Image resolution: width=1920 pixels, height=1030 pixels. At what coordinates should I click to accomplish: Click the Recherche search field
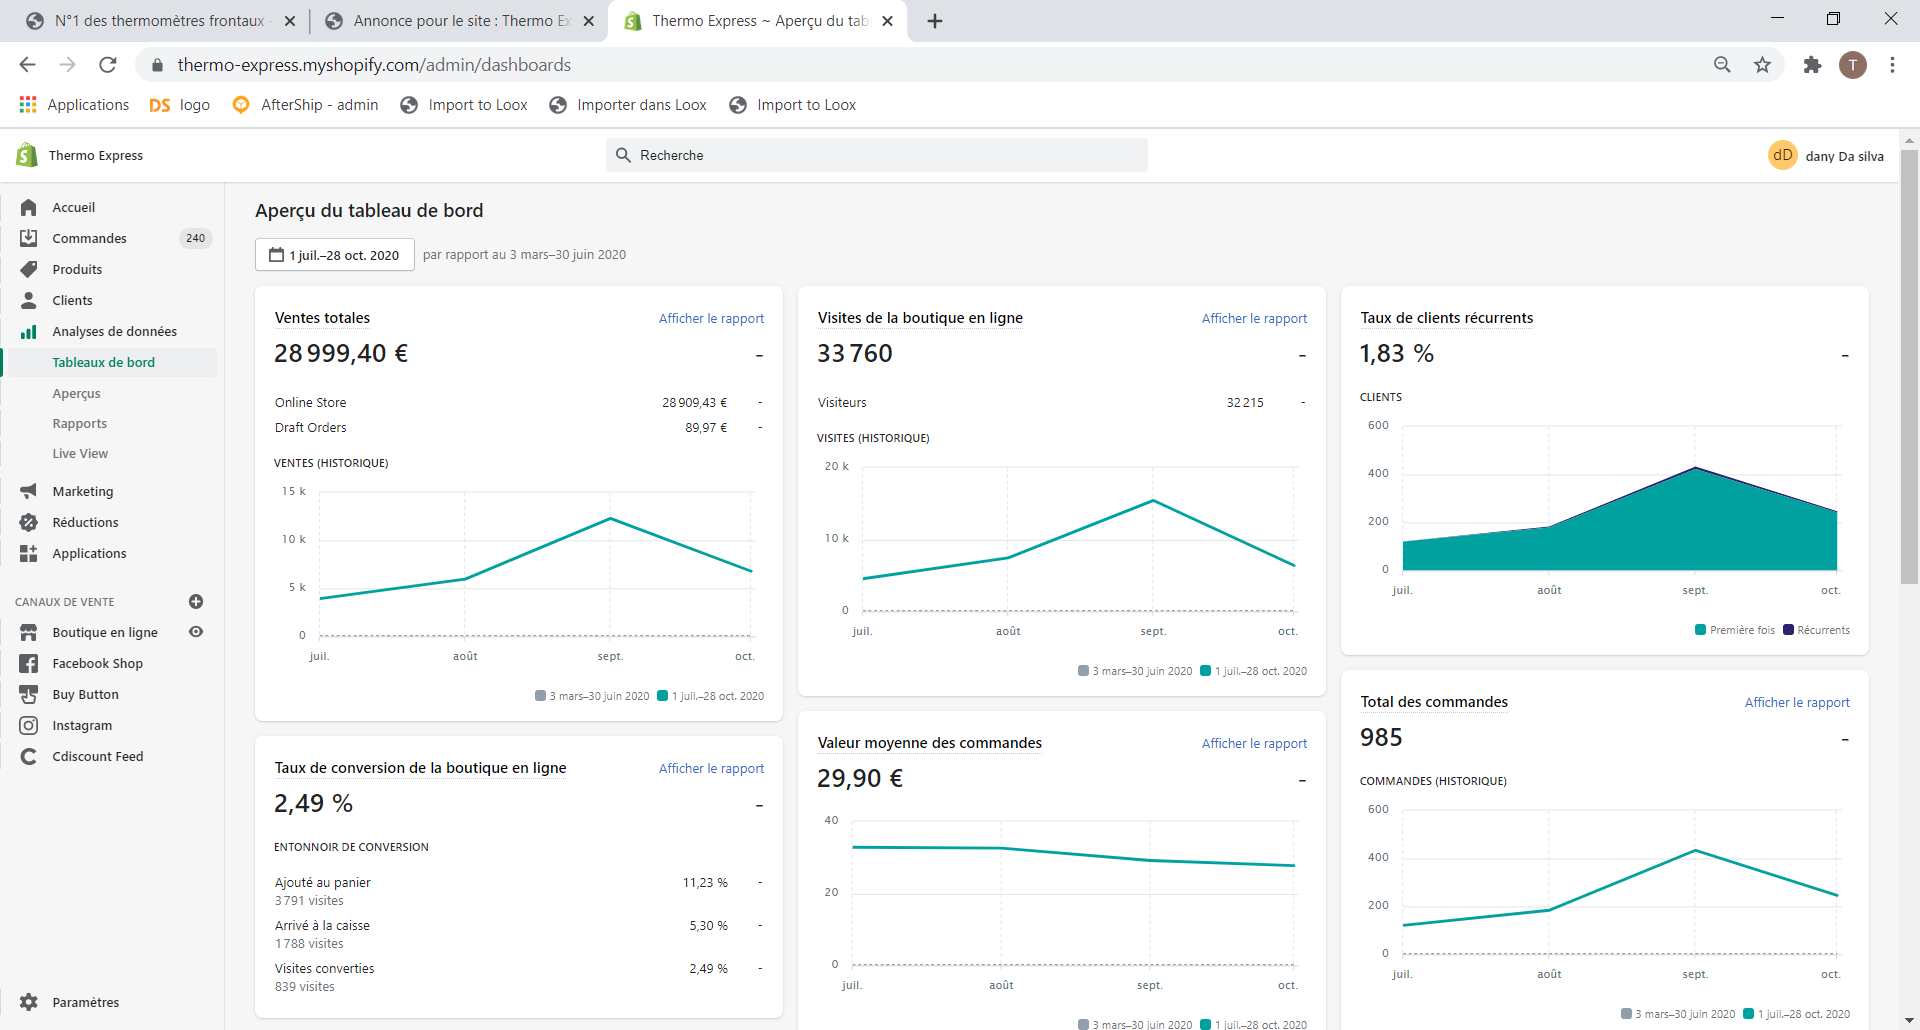(x=877, y=155)
